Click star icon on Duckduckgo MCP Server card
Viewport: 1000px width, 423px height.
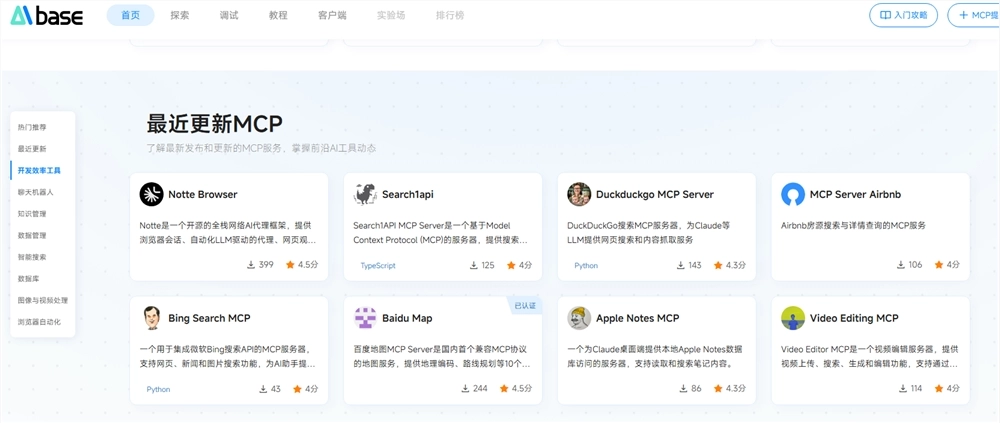pos(717,265)
